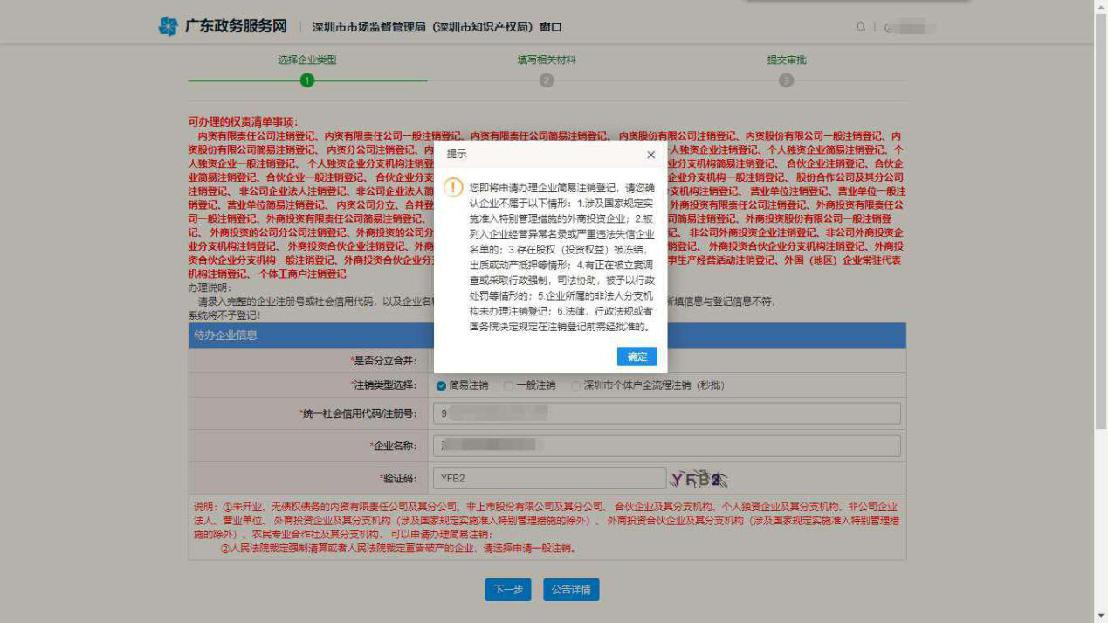Click the orange warning icon in the dialog
The width and height of the screenshot is (1108, 623).
[x=454, y=187]
